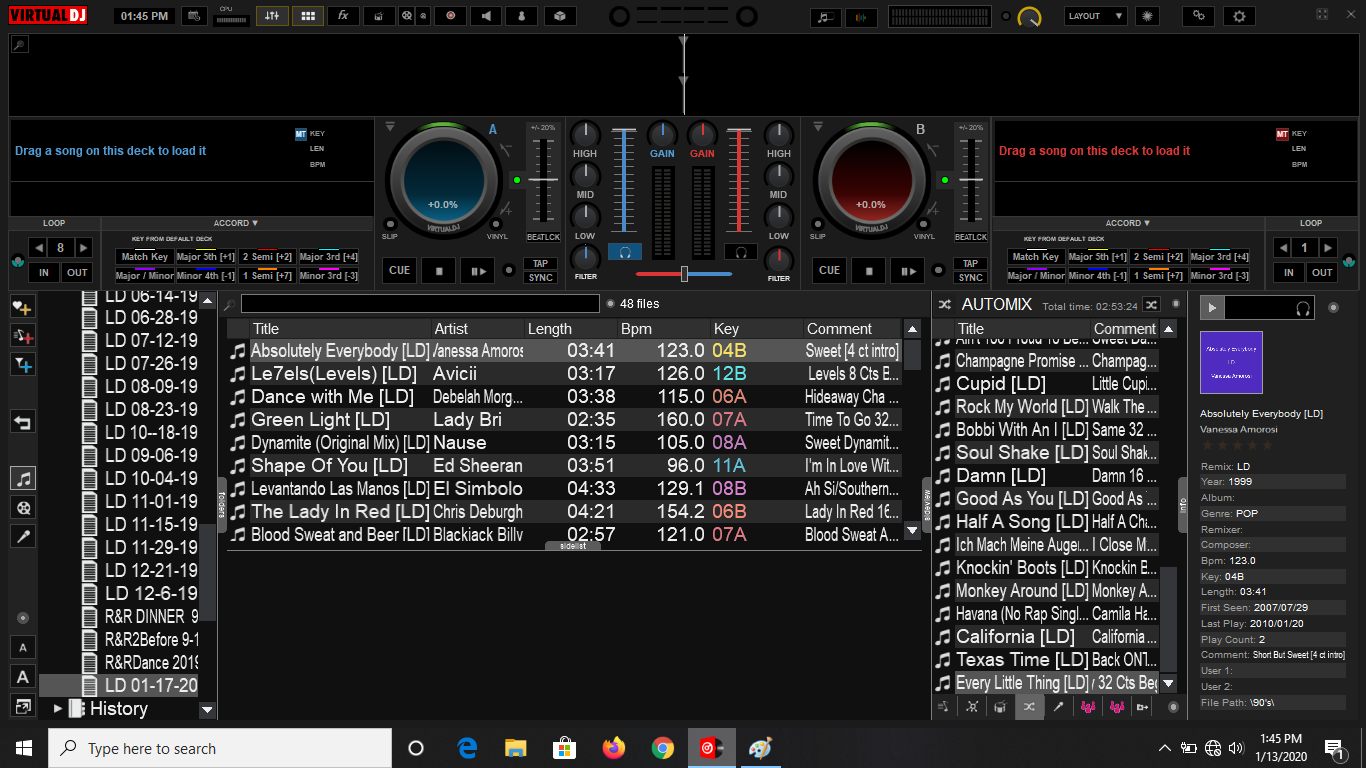Click the song search input field

420,304
